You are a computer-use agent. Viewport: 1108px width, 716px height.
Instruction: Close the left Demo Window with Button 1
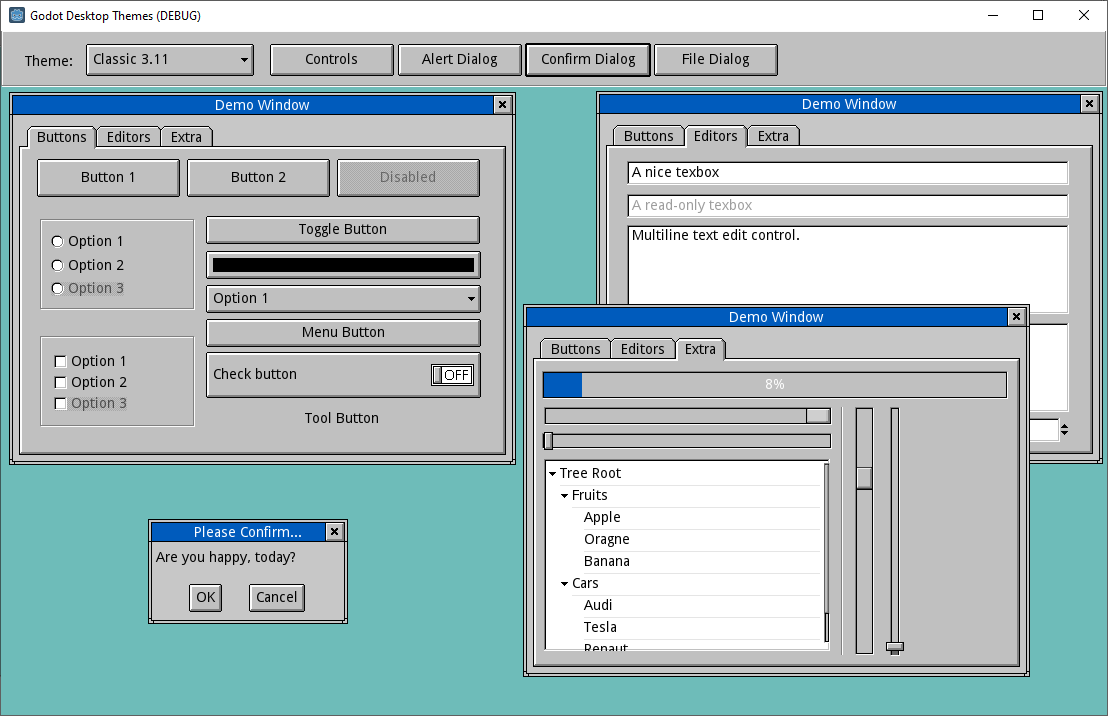502,105
